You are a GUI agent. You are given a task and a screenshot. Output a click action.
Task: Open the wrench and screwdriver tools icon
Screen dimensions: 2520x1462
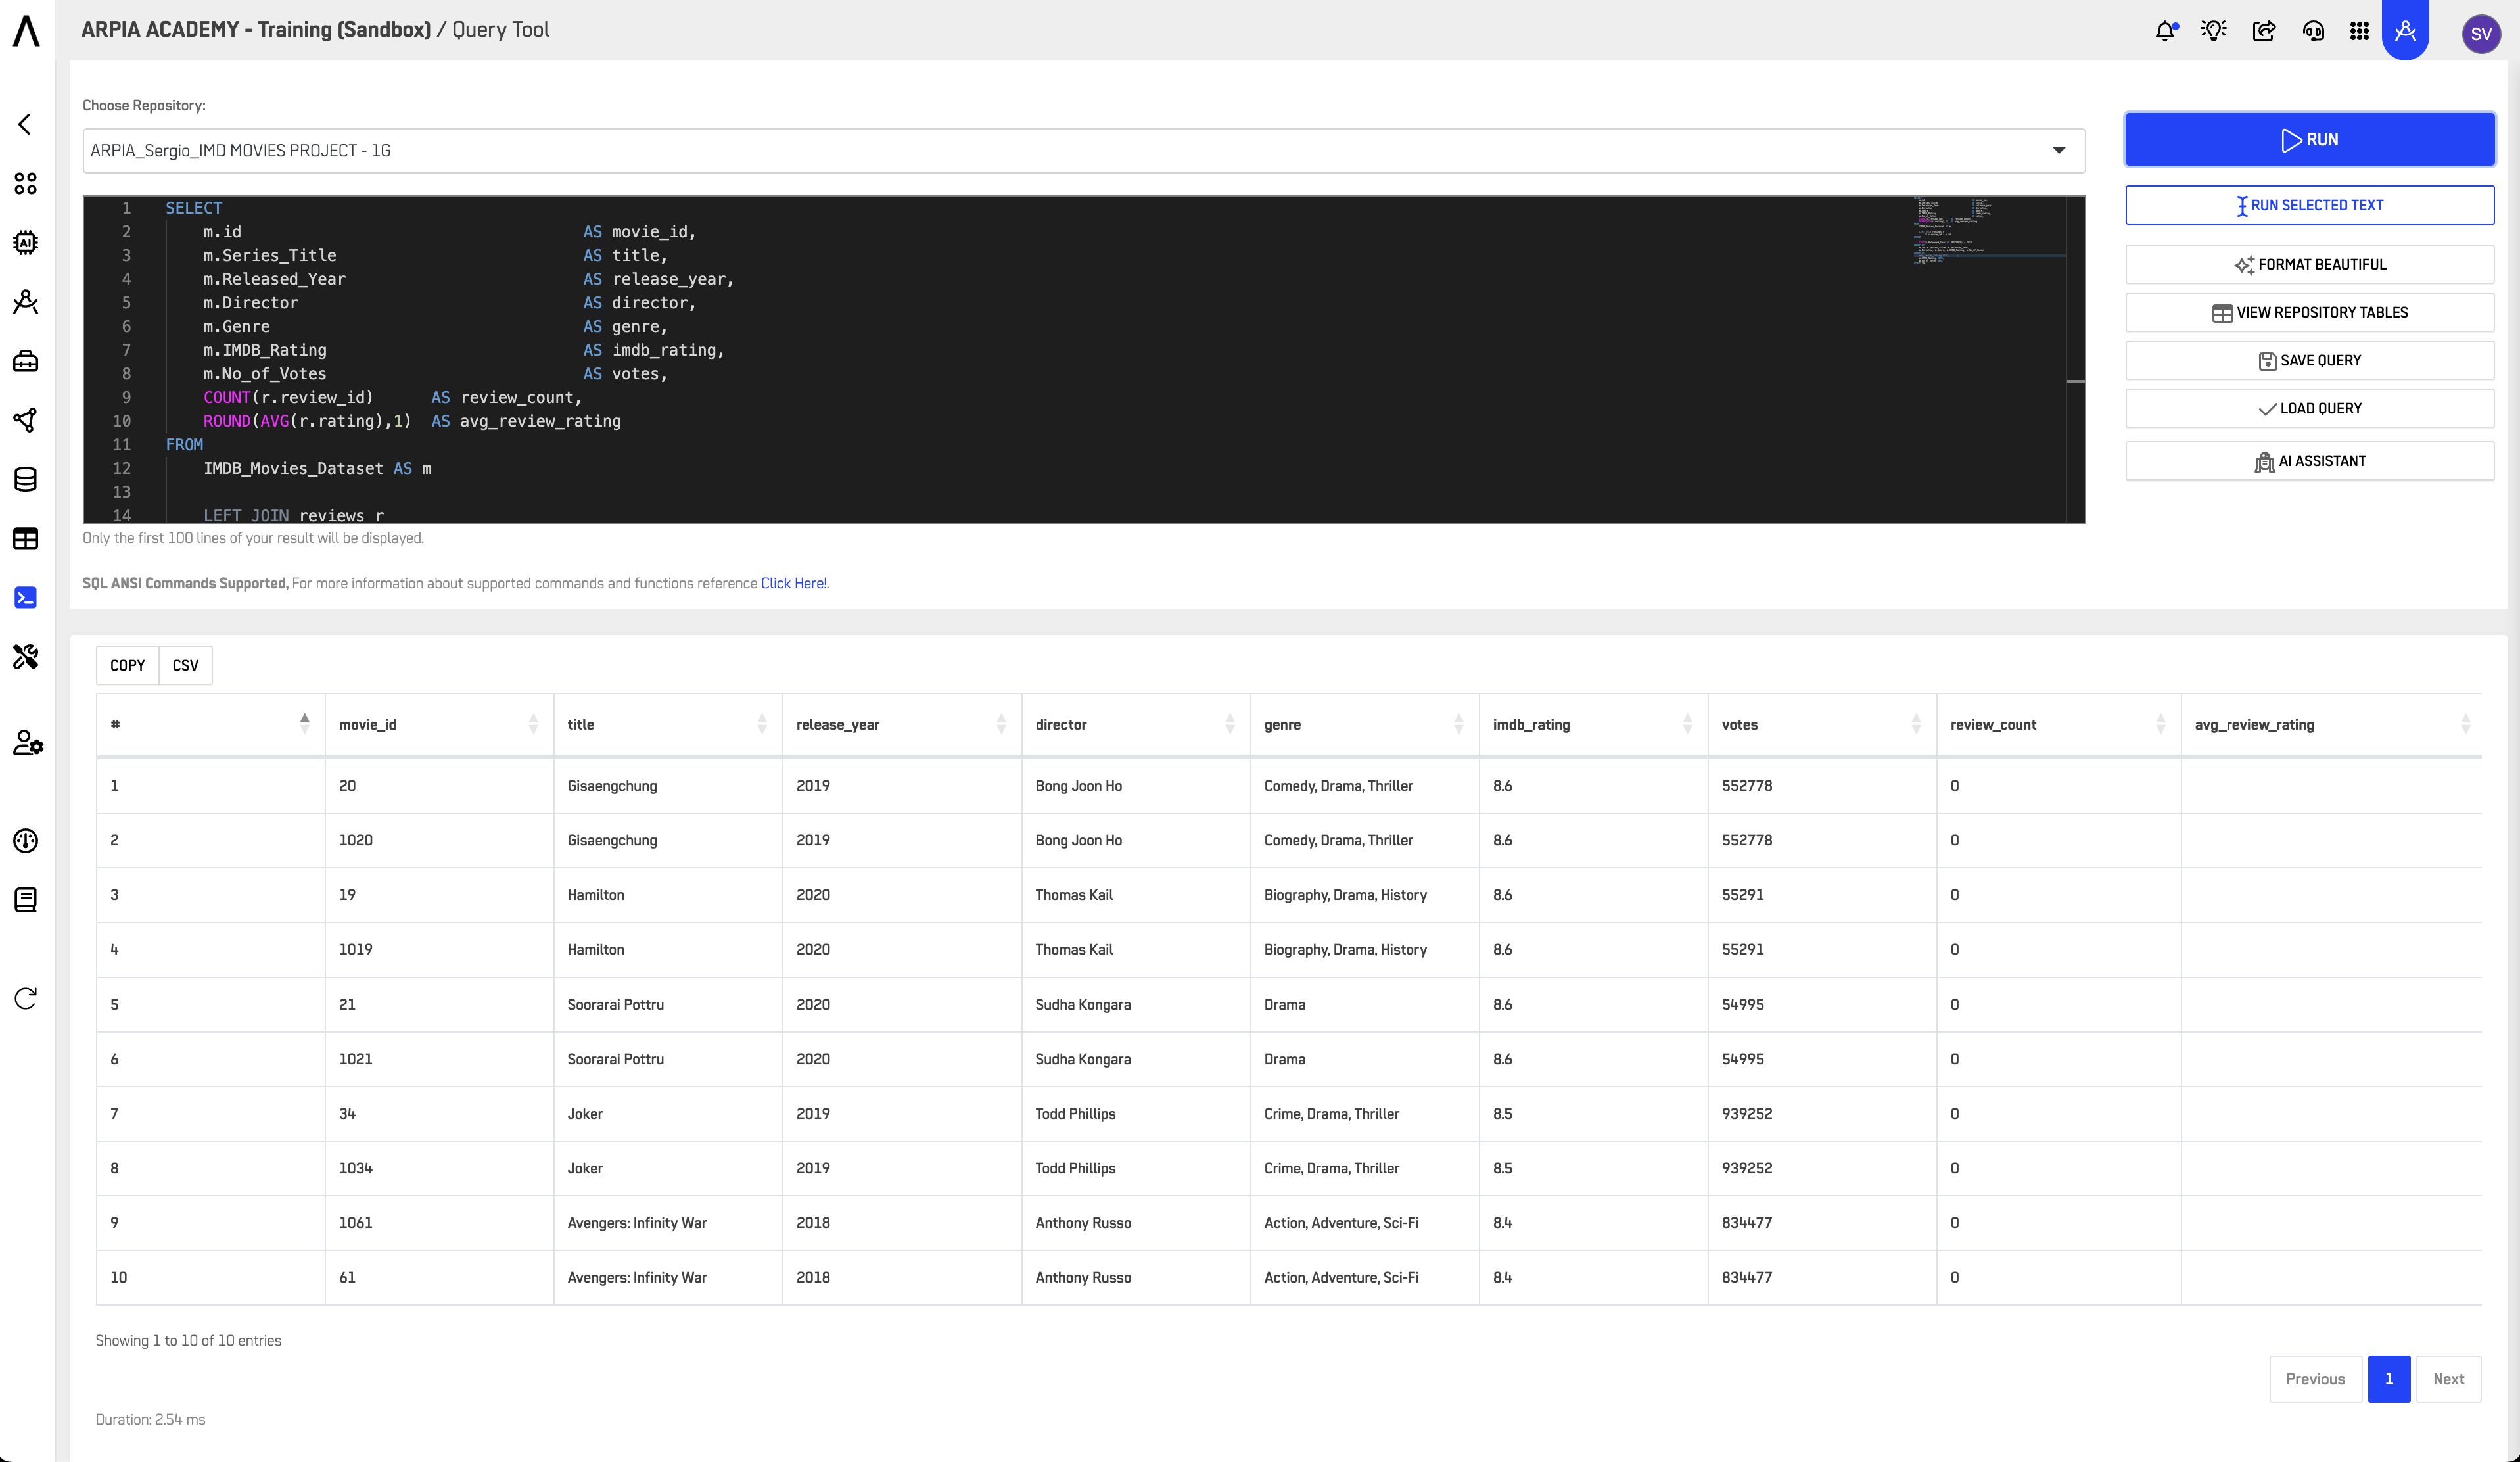[26, 656]
